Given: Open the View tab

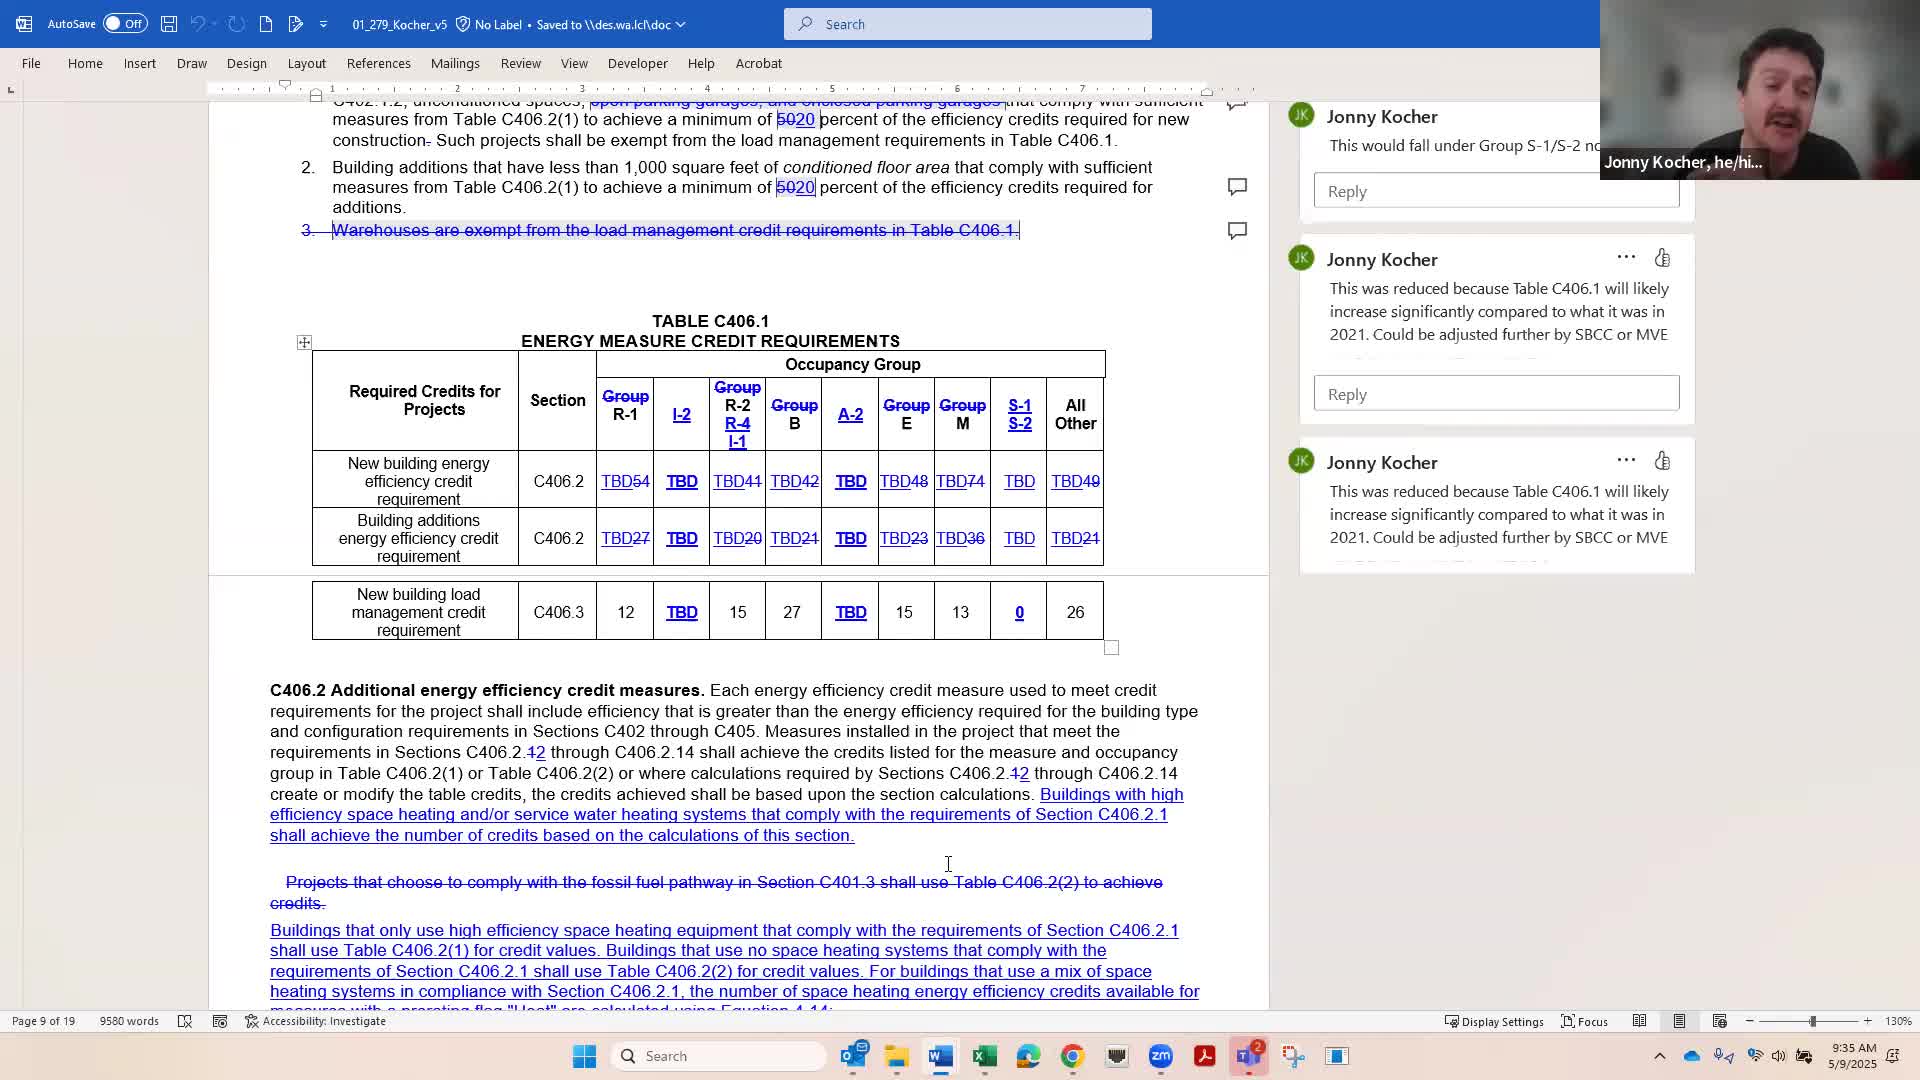Looking at the screenshot, I should click(574, 63).
